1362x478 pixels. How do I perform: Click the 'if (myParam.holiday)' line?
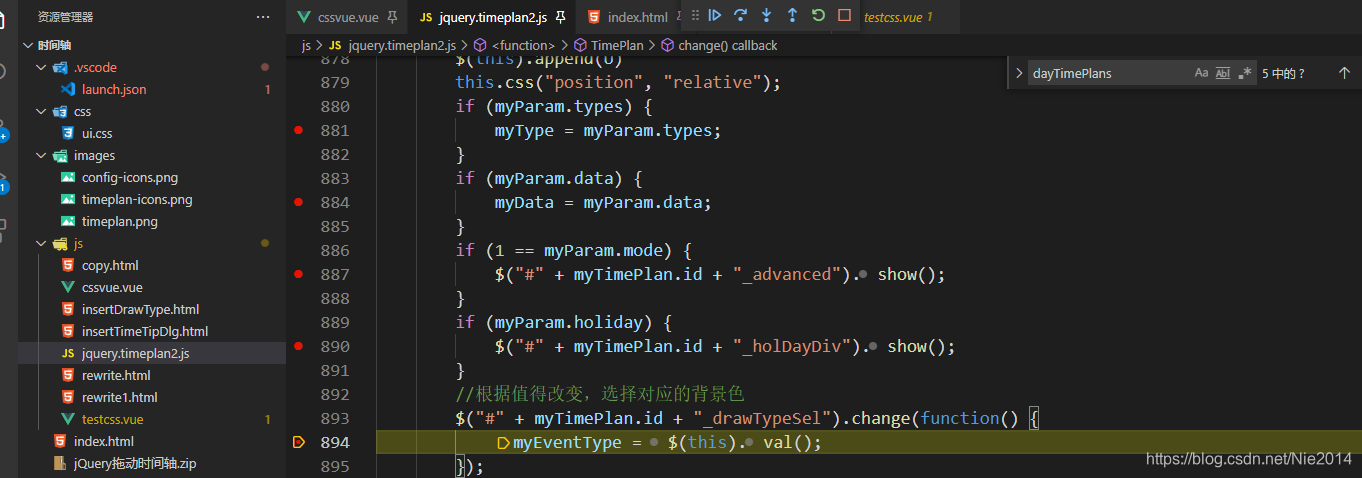(564, 322)
